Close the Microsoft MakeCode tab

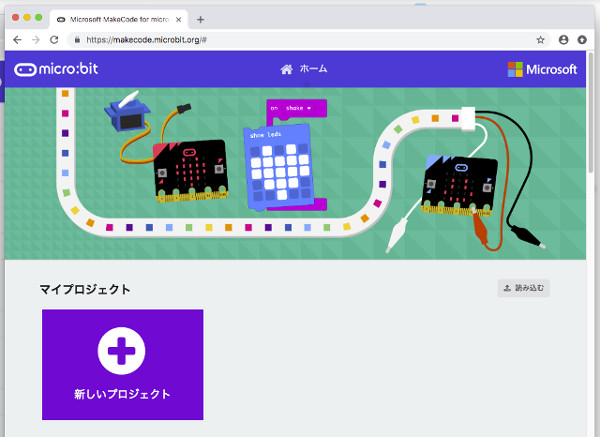click(x=180, y=19)
